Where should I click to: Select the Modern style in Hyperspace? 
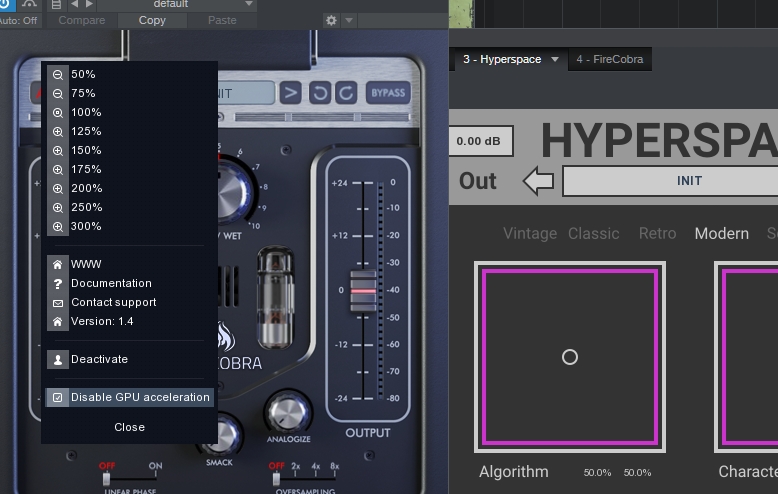click(x=721, y=233)
